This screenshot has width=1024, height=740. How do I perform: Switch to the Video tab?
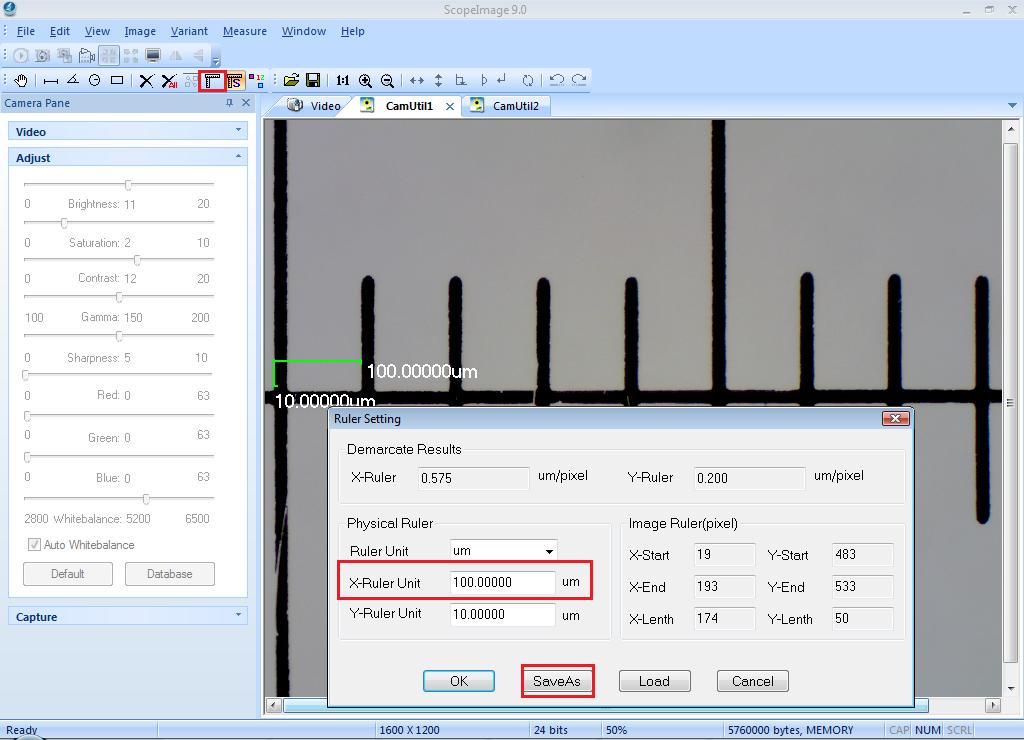point(315,105)
